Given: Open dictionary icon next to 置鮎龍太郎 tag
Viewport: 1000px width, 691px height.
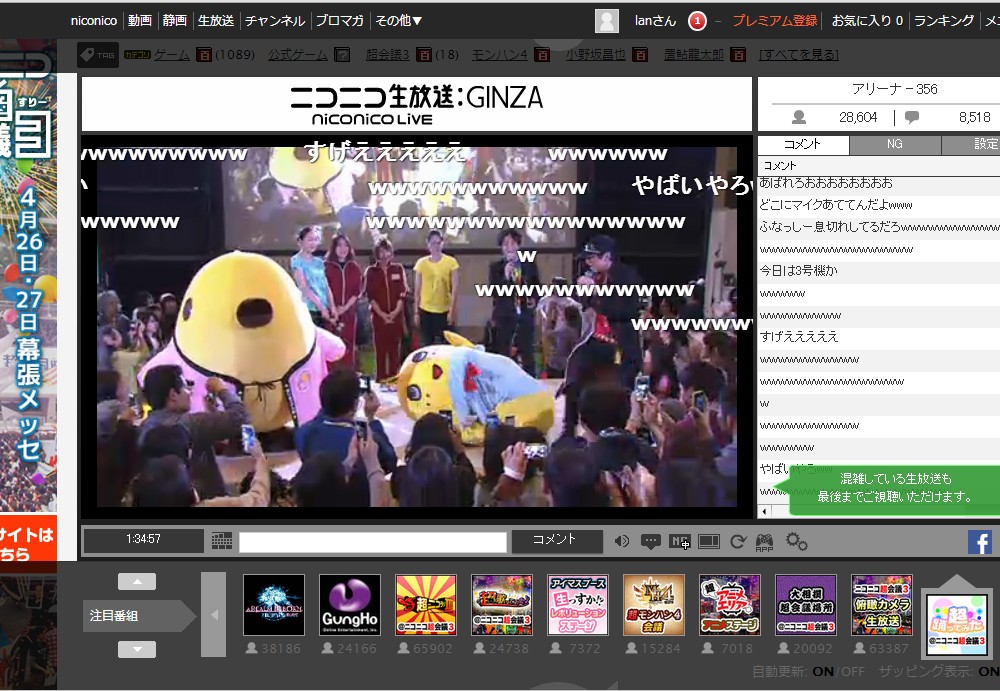Looking at the screenshot, I should (x=738, y=55).
